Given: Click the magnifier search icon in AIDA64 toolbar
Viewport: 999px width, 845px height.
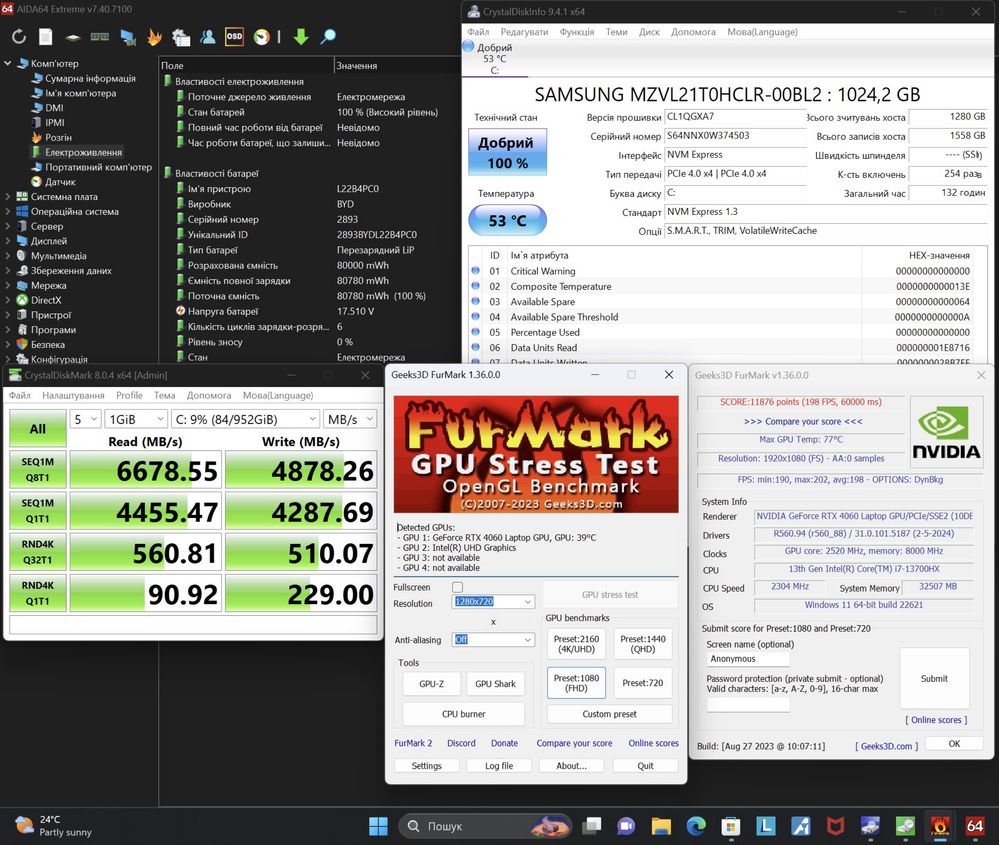Looking at the screenshot, I should coord(328,37).
